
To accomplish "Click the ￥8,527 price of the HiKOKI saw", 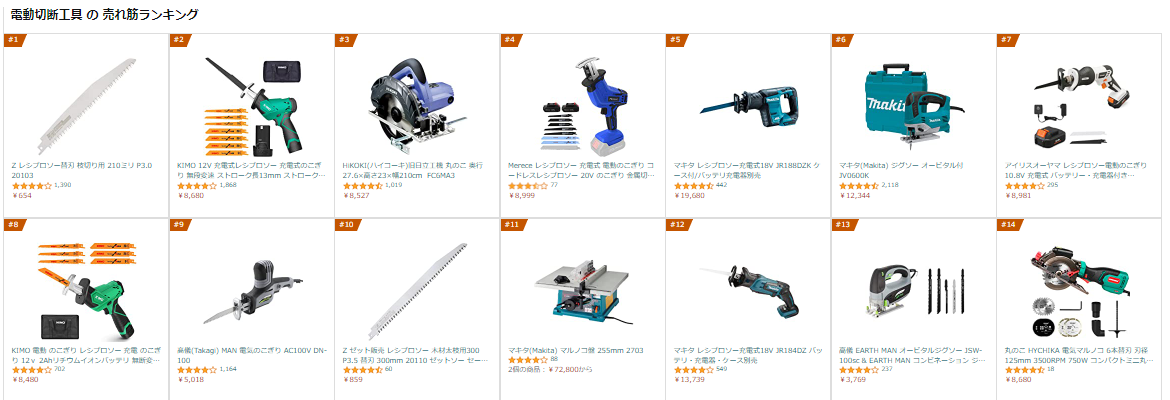I will (x=355, y=196).
